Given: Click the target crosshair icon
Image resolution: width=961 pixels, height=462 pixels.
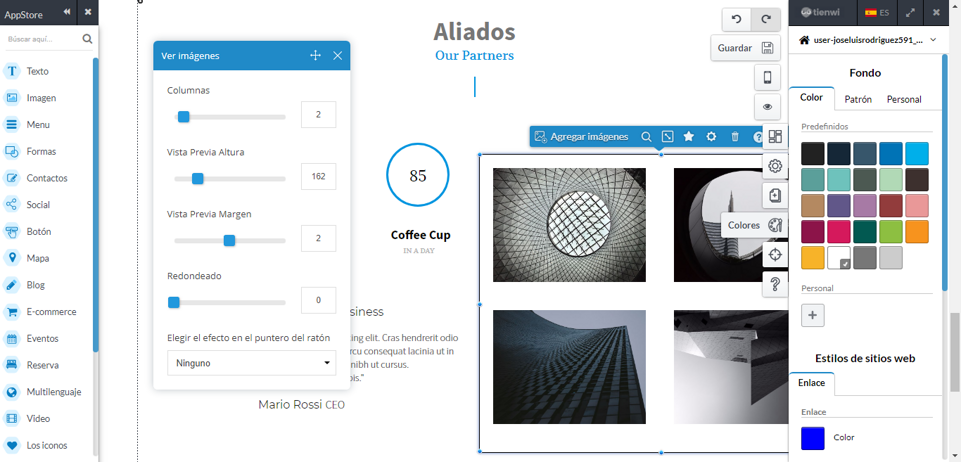Looking at the screenshot, I should pos(775,254).
